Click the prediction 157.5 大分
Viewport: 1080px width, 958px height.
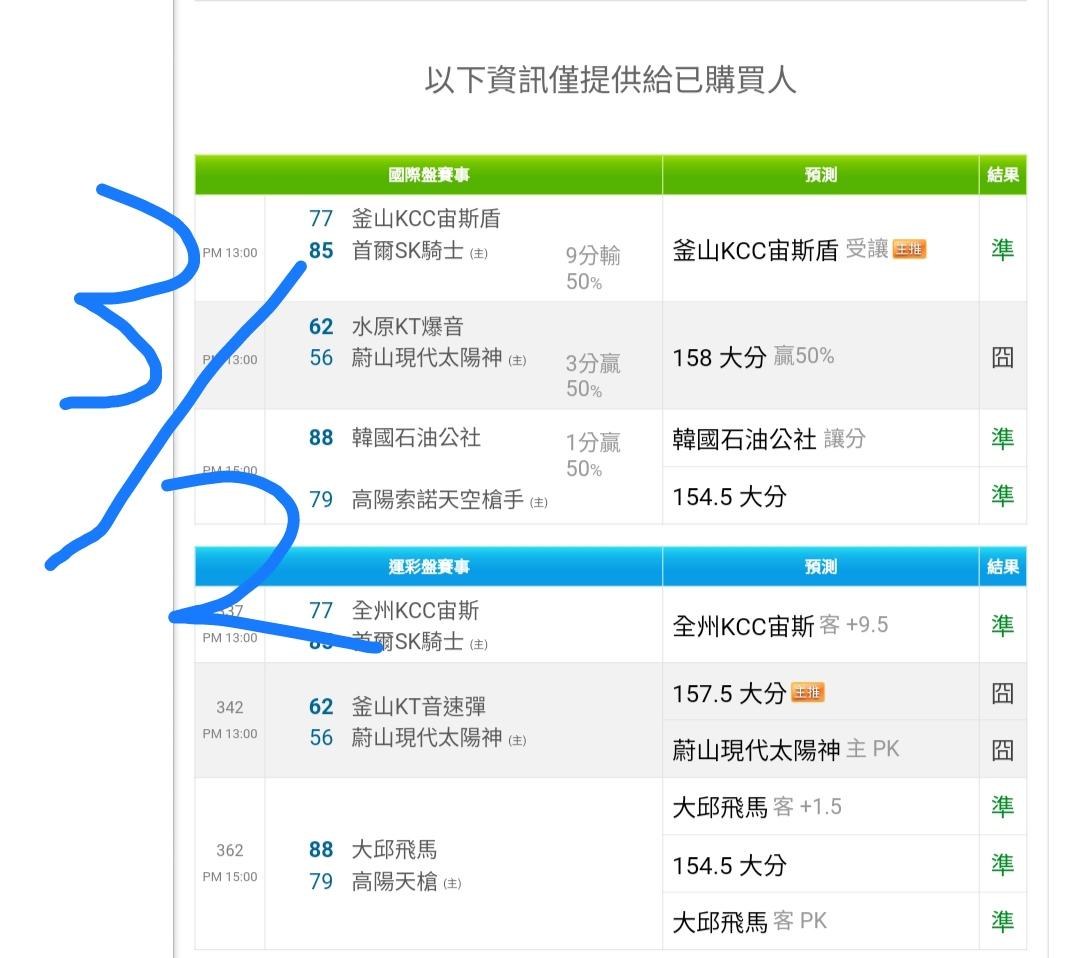729,693
